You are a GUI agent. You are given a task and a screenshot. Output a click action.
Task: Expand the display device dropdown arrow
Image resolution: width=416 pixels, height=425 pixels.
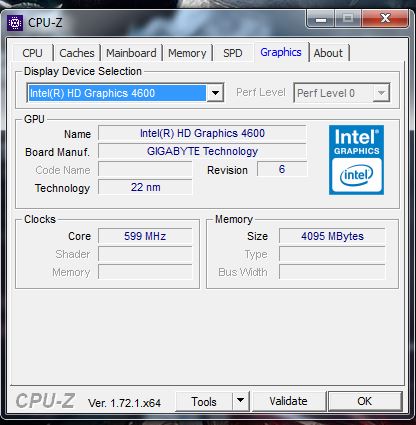coord(215,93)
